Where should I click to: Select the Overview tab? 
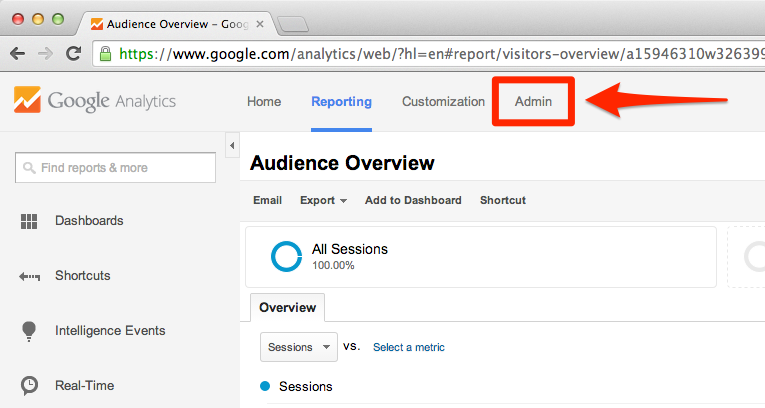tap(287, 307)
